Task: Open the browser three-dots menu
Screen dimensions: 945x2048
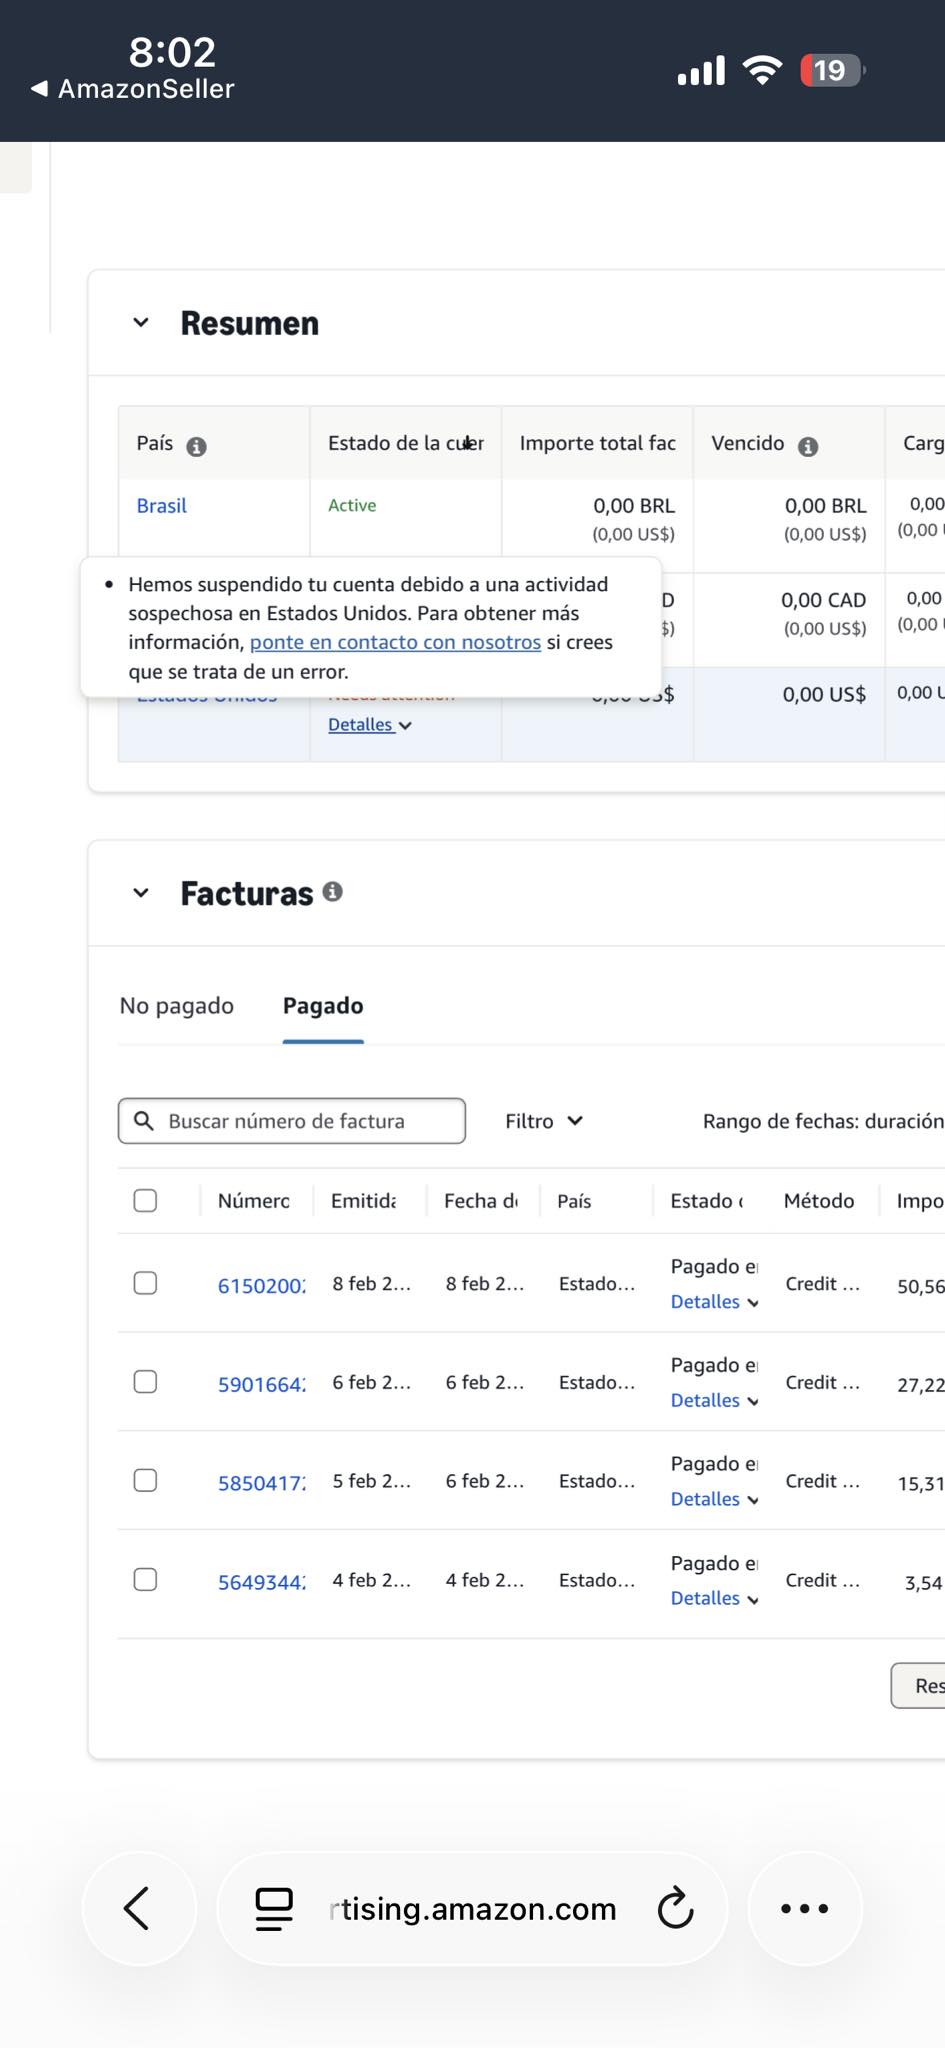Action: (804, 1908)
